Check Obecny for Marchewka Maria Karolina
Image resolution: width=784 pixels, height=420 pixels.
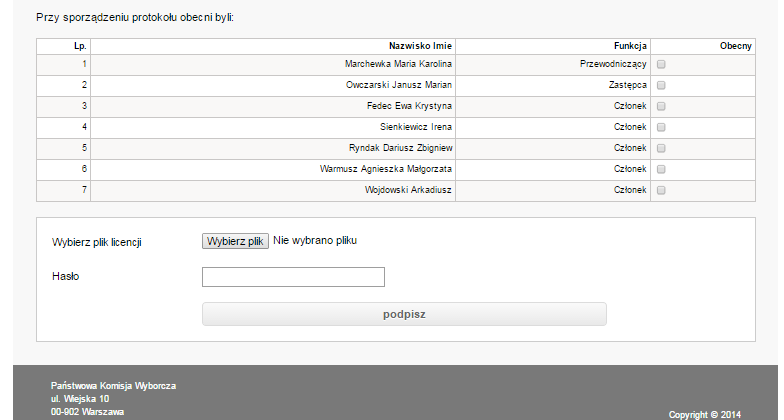coord(661,64)
